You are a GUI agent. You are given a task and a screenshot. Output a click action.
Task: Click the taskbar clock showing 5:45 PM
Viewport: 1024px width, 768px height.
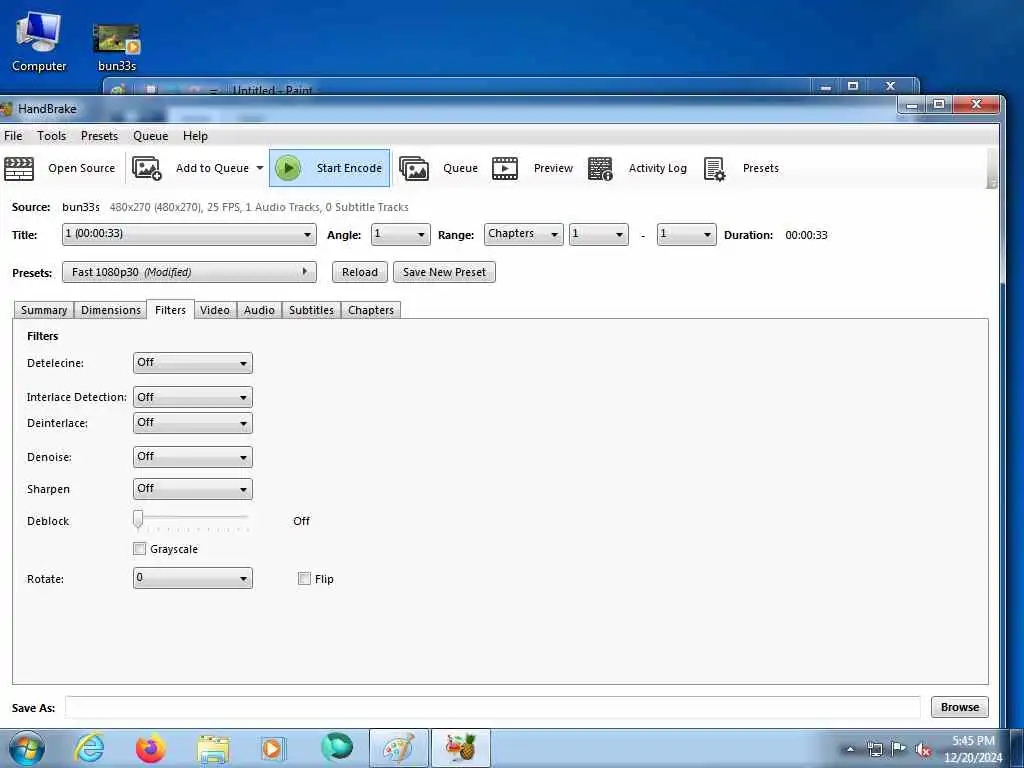(973, 749)
